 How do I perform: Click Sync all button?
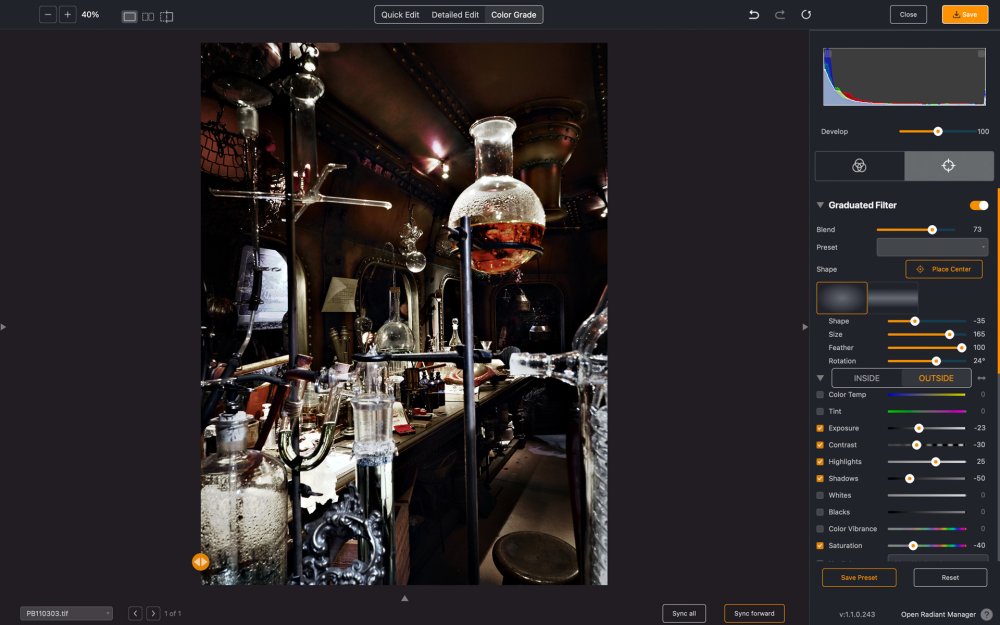pos(684,614)
